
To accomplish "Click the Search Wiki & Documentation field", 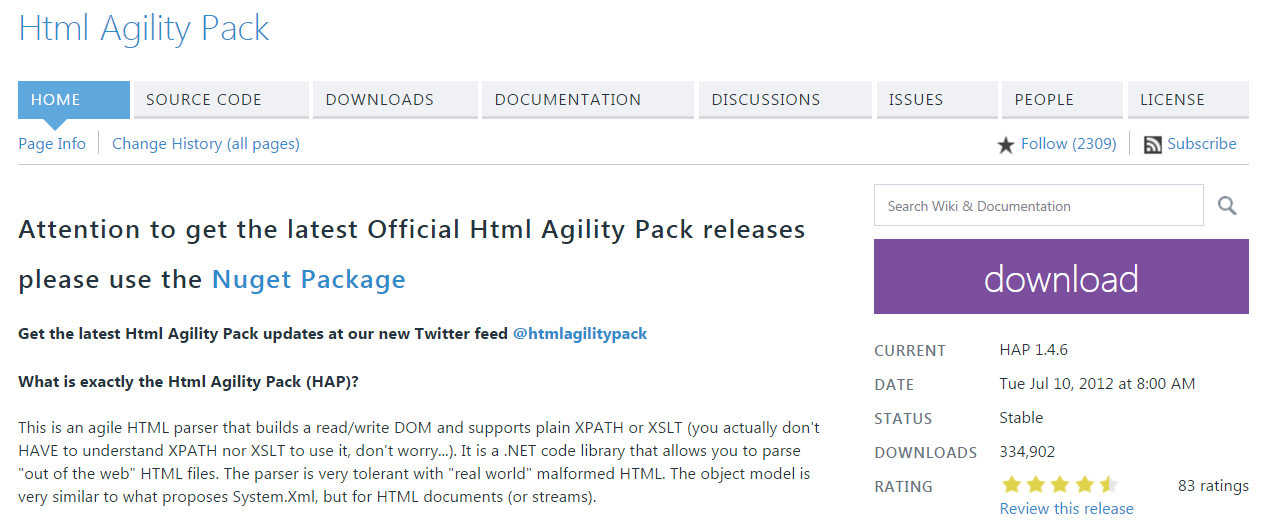I will tap(1038, 205).
